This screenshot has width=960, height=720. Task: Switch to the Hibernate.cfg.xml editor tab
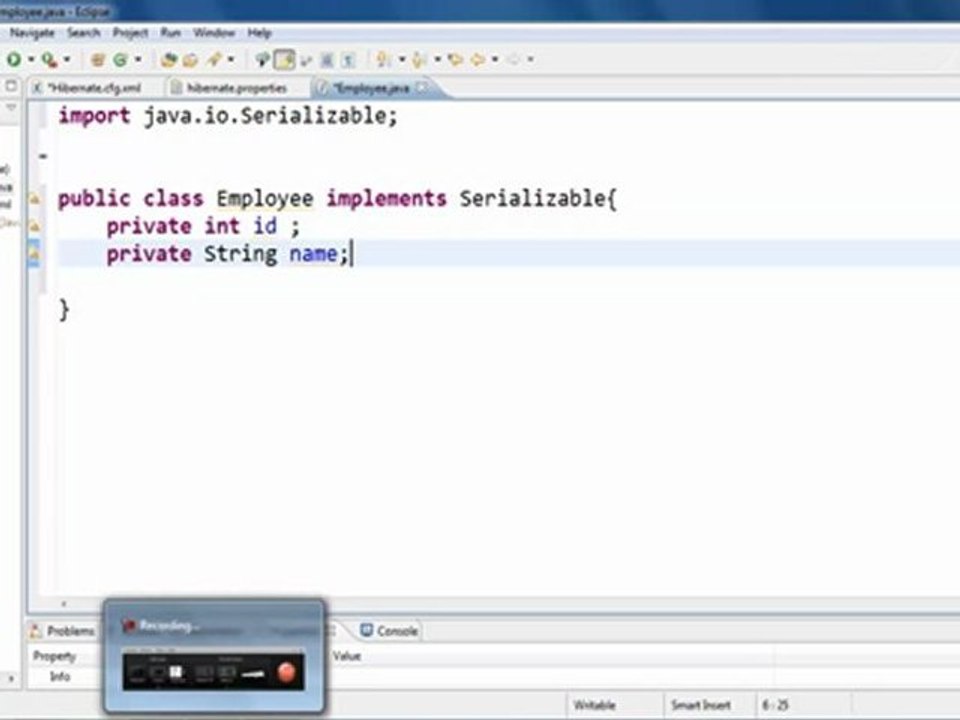(x=94, y=88)
